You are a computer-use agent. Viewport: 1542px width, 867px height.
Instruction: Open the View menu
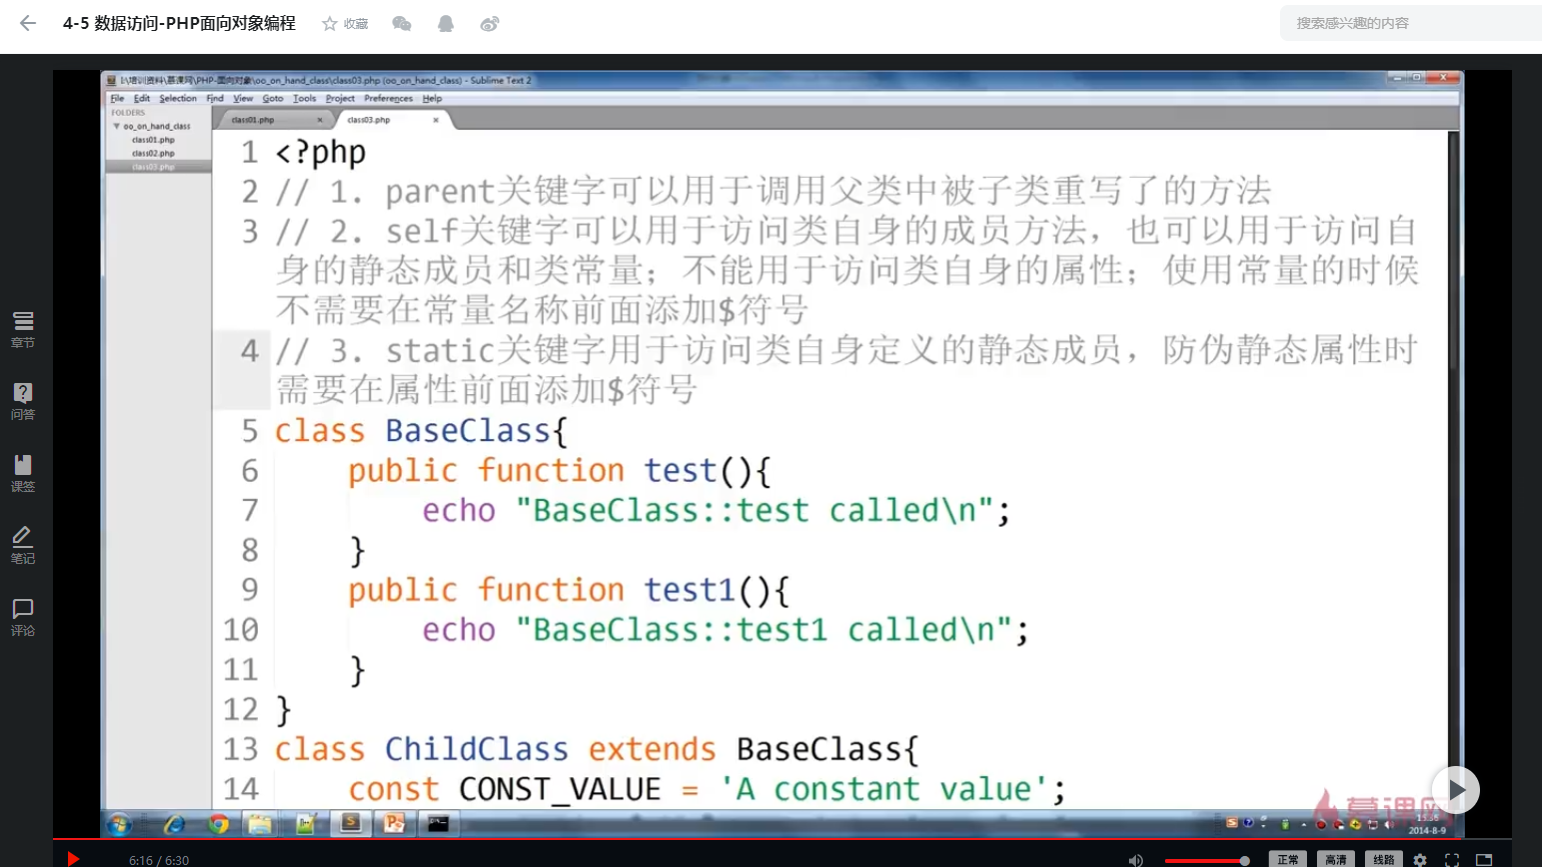click(243, 98)
